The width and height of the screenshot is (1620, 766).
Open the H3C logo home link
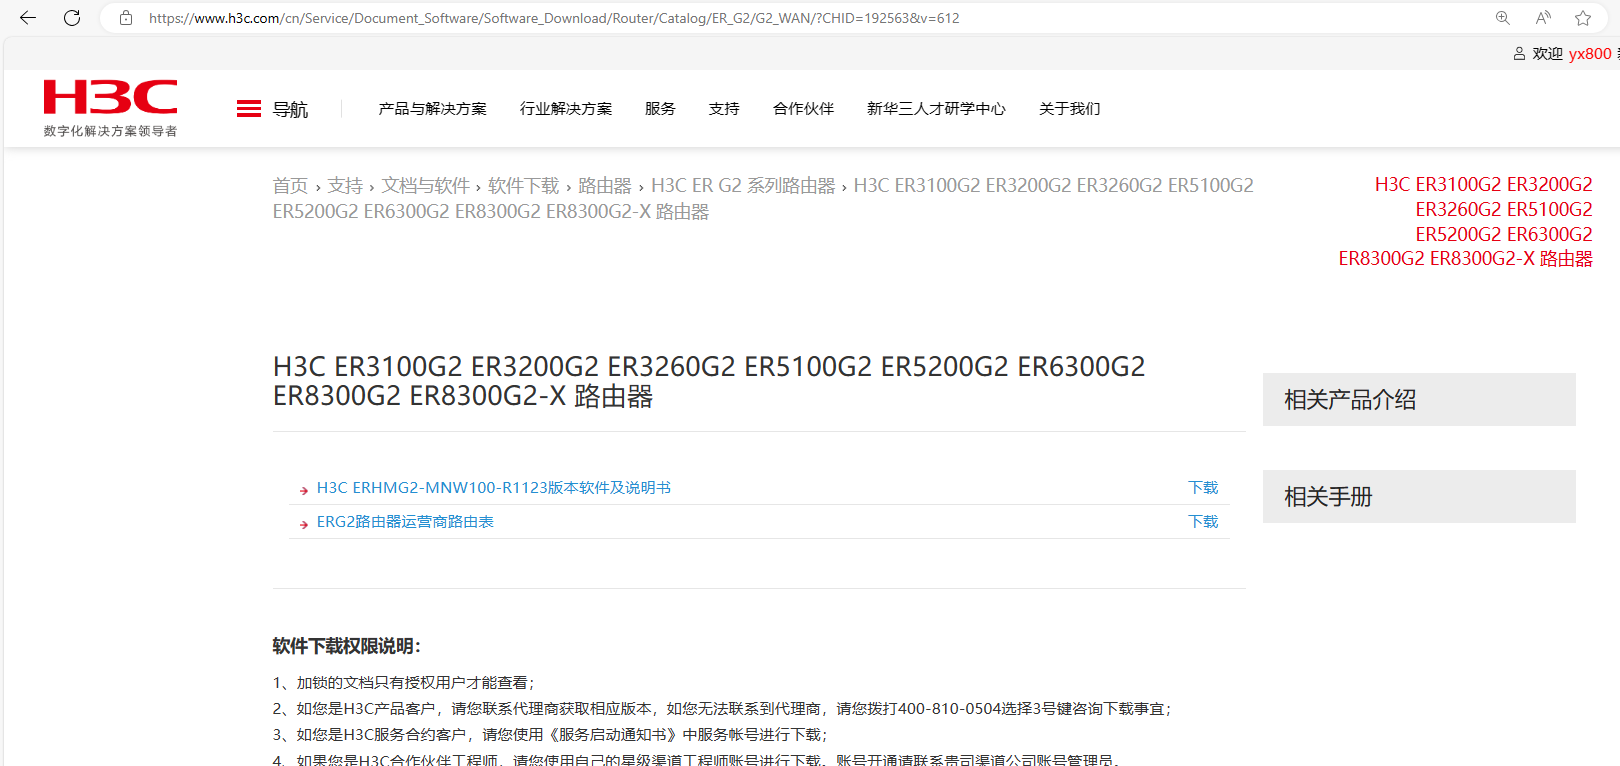(x=110, y=108)
